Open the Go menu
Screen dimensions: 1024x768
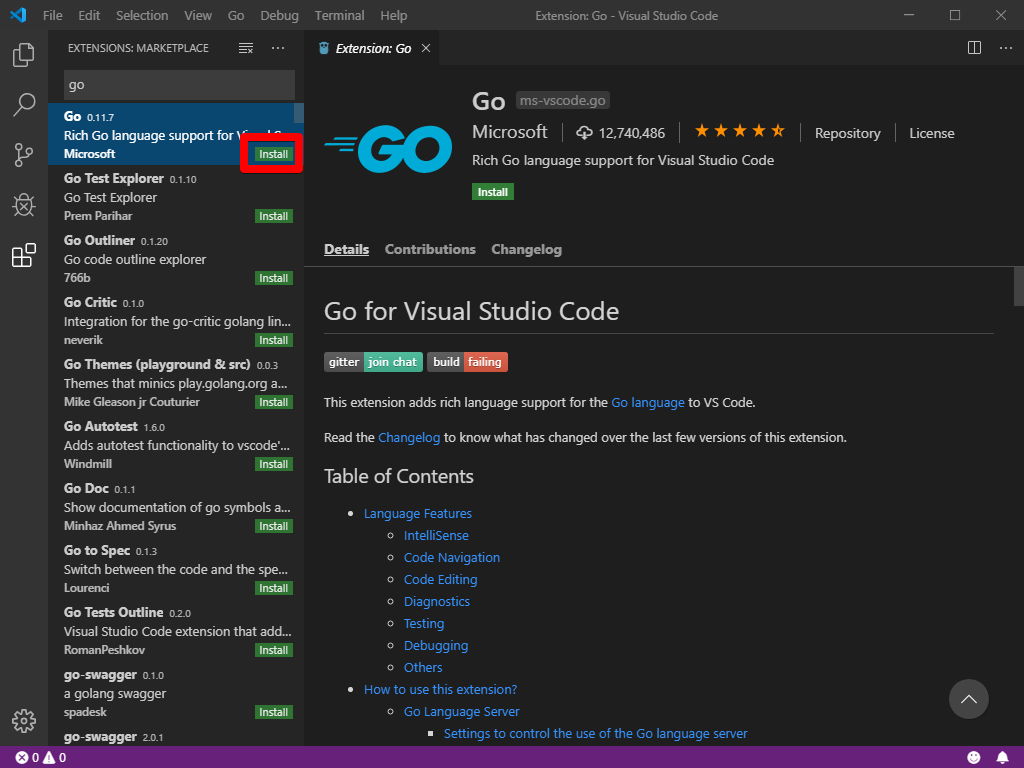point(236,15)
